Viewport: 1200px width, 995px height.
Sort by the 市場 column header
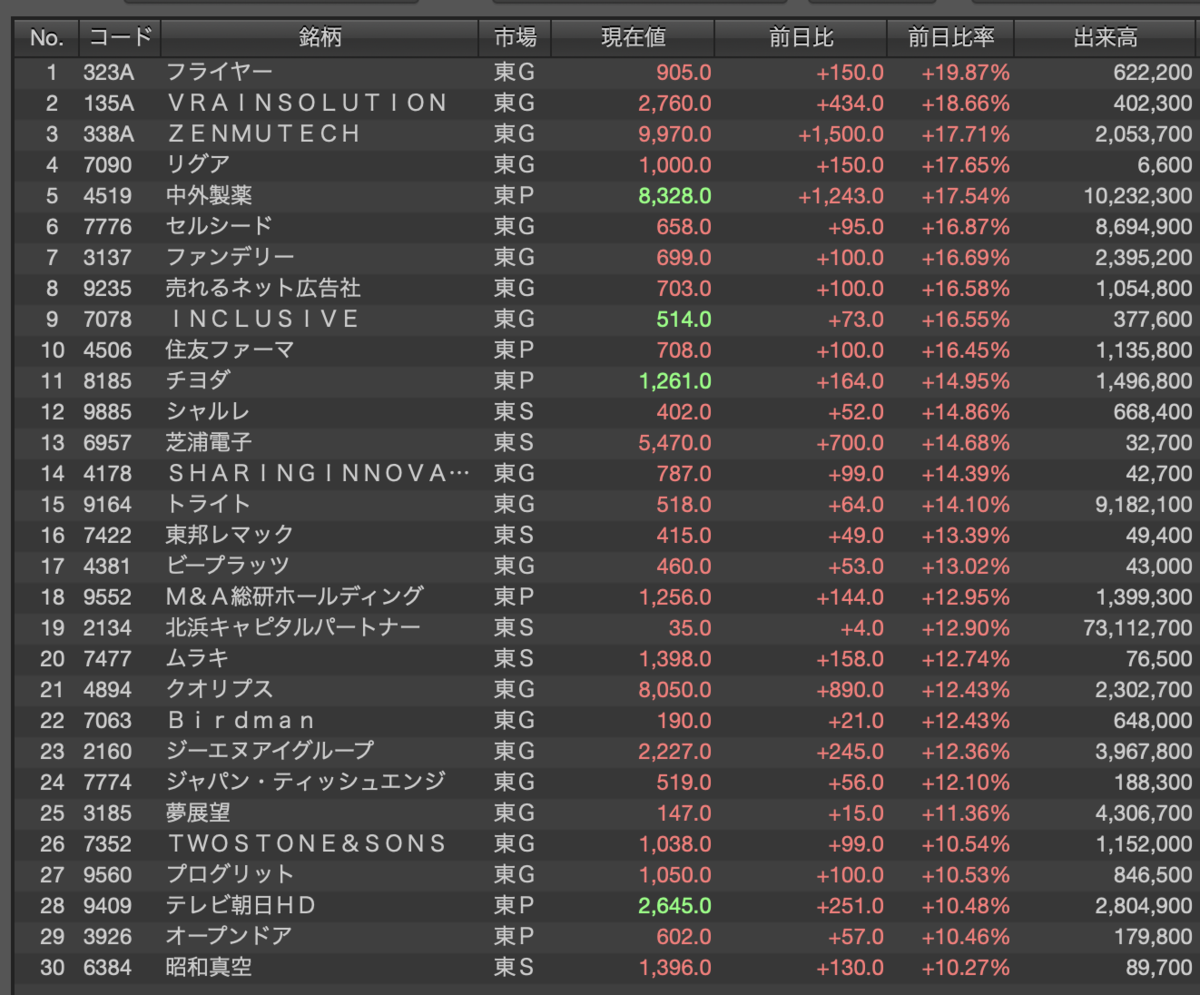coord(514,39)
